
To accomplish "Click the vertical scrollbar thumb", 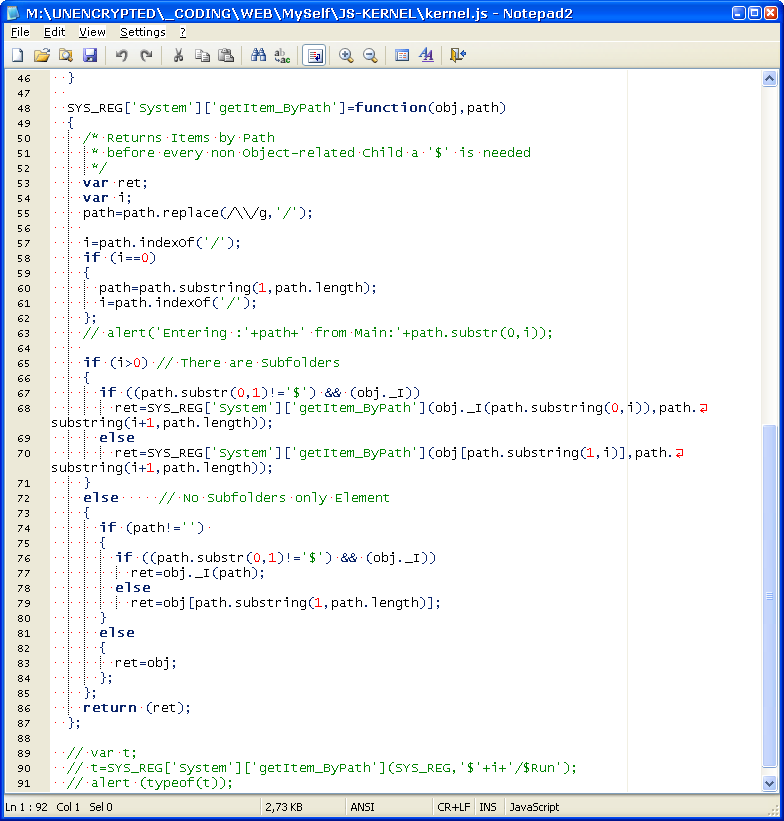I will click(769, 596).
